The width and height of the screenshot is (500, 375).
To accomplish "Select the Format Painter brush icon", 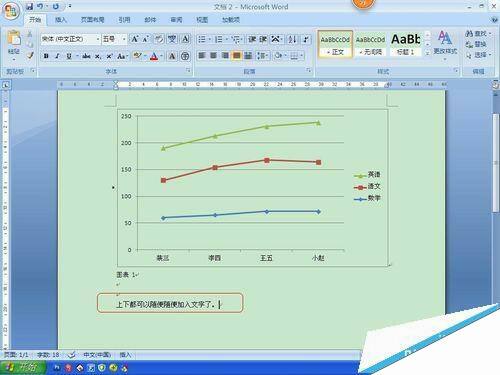I will tap(30, 56).
